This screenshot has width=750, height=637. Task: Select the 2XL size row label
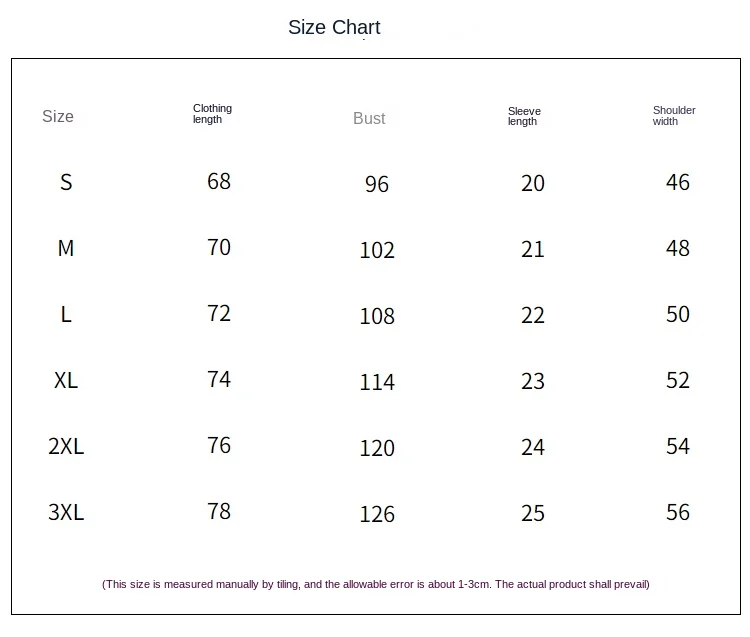[x=66, y=446]
